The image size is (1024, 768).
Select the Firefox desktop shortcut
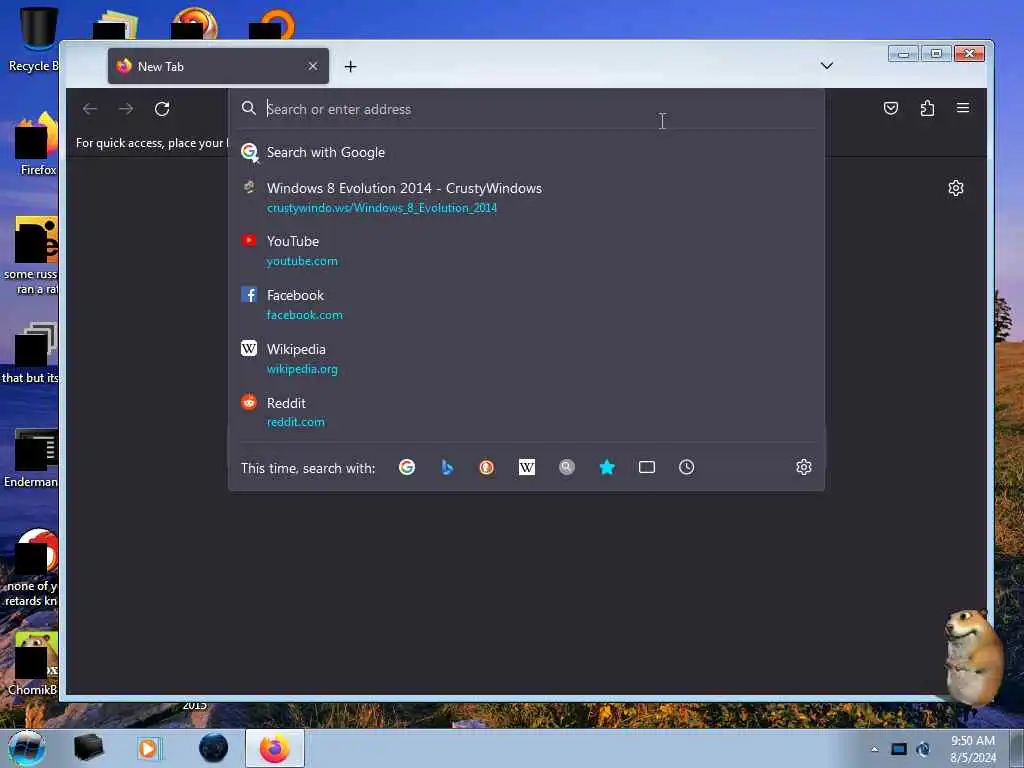pos(36,144)
